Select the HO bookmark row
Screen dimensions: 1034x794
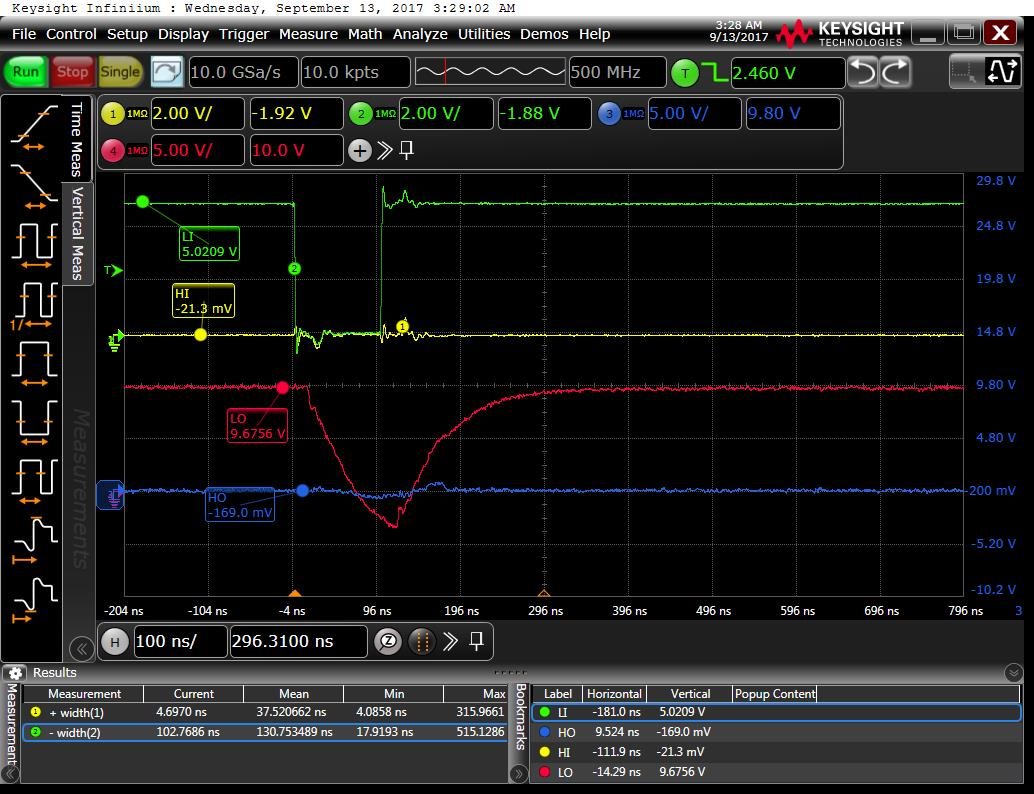(x=776, y=732)
